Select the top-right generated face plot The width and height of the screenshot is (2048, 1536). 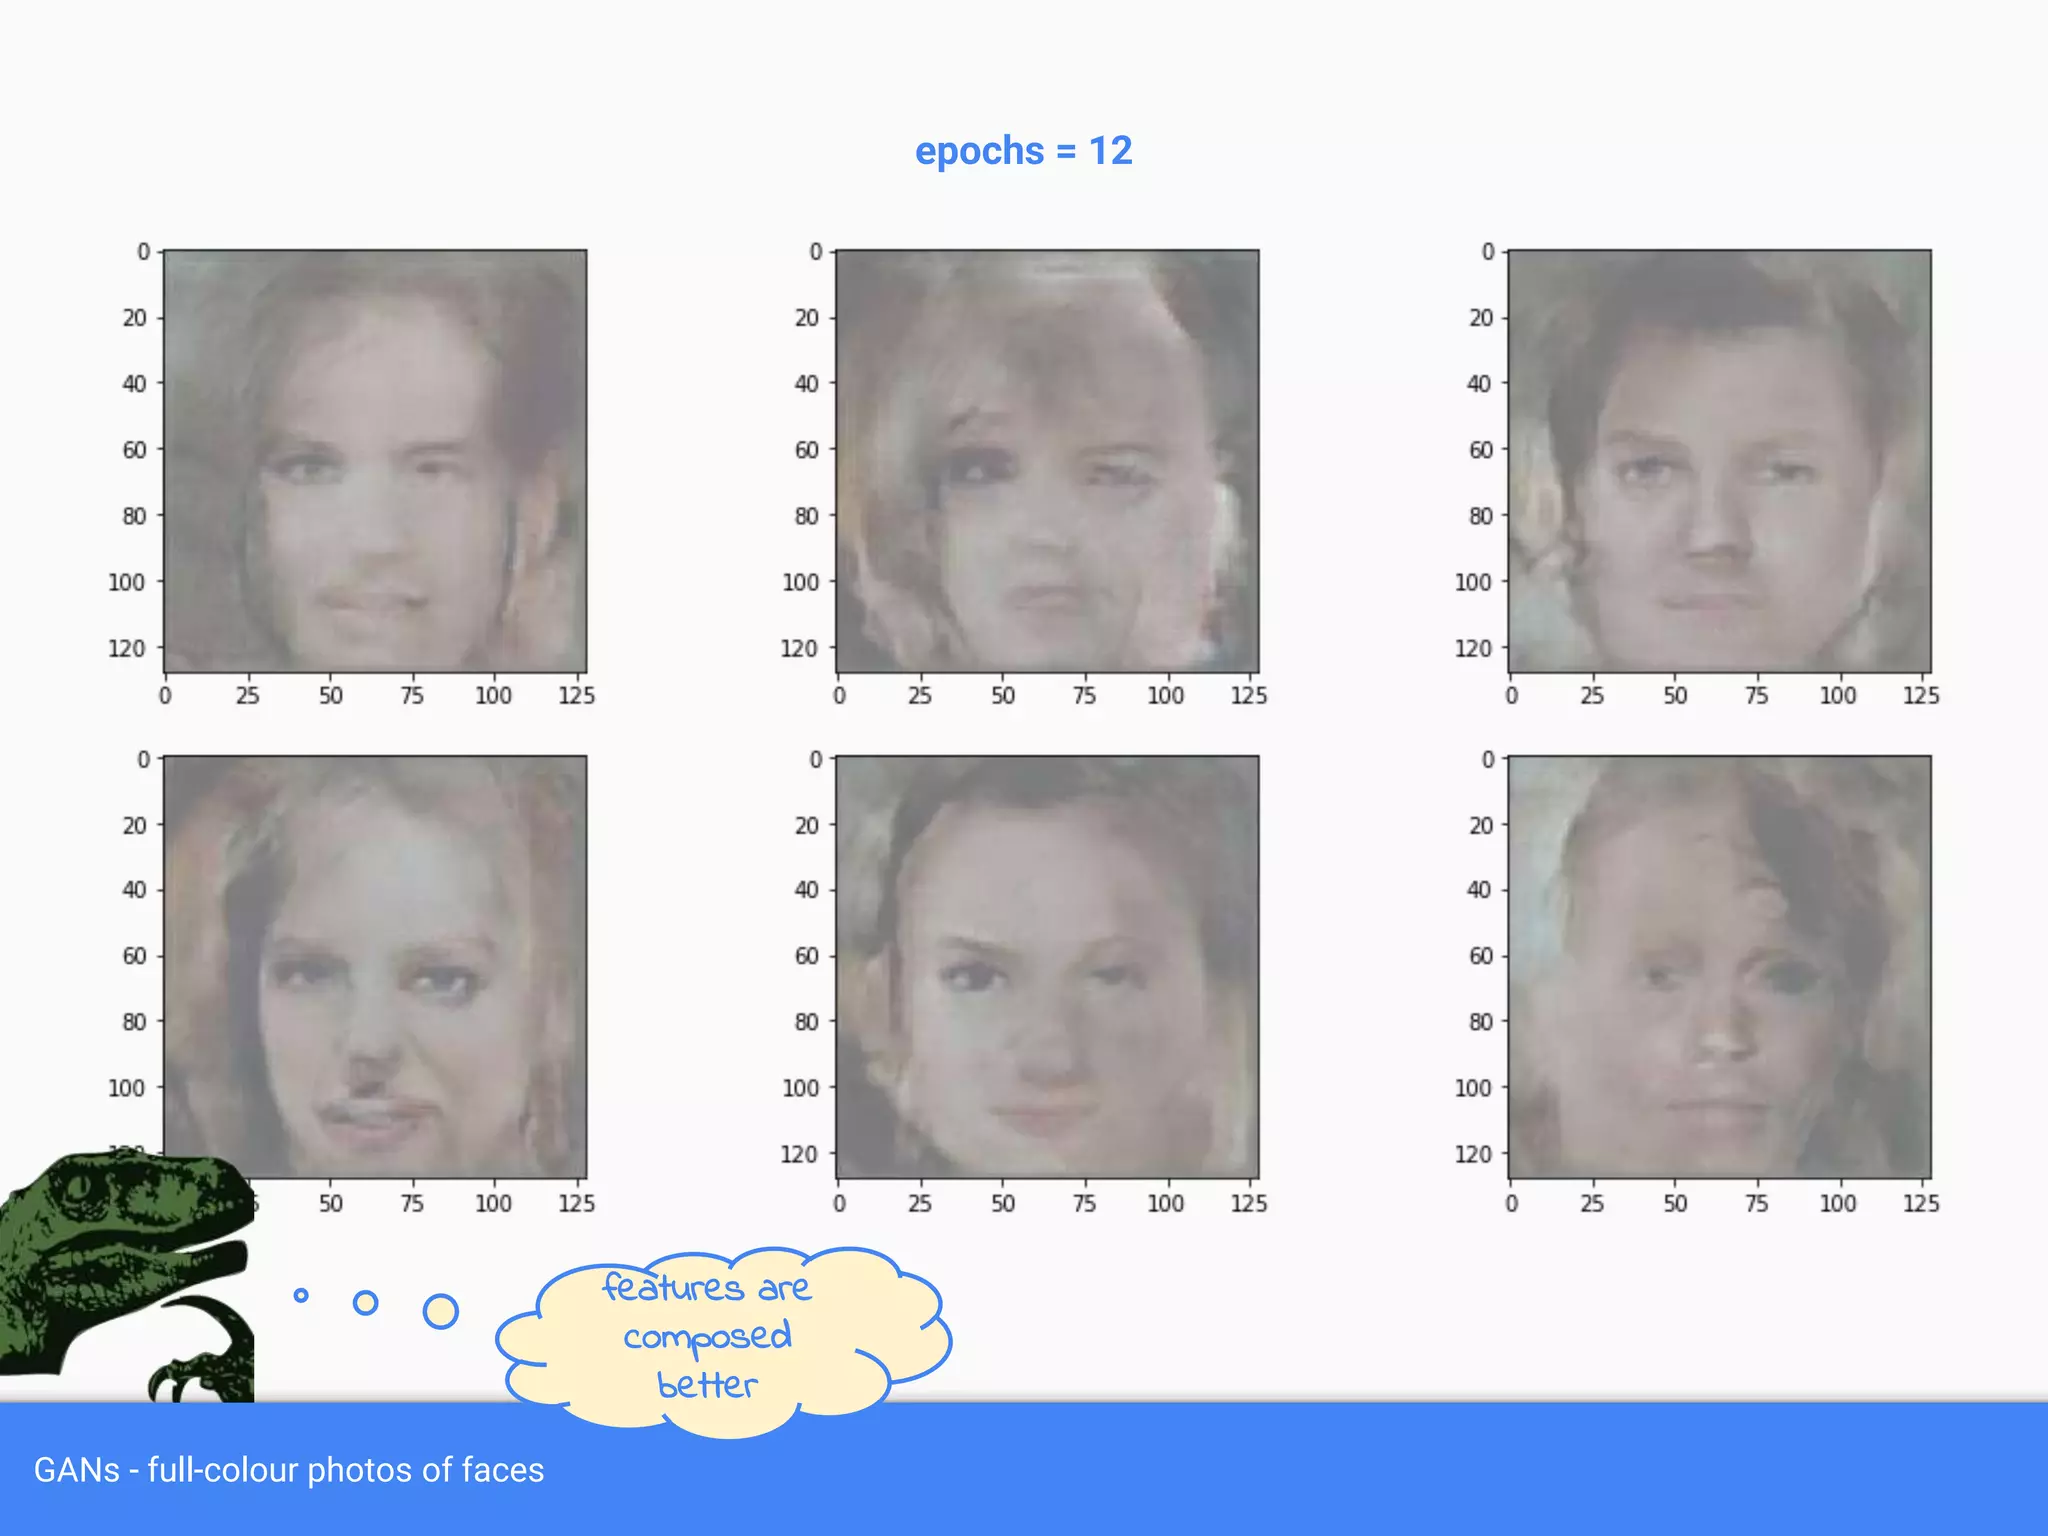(1719, 461)
